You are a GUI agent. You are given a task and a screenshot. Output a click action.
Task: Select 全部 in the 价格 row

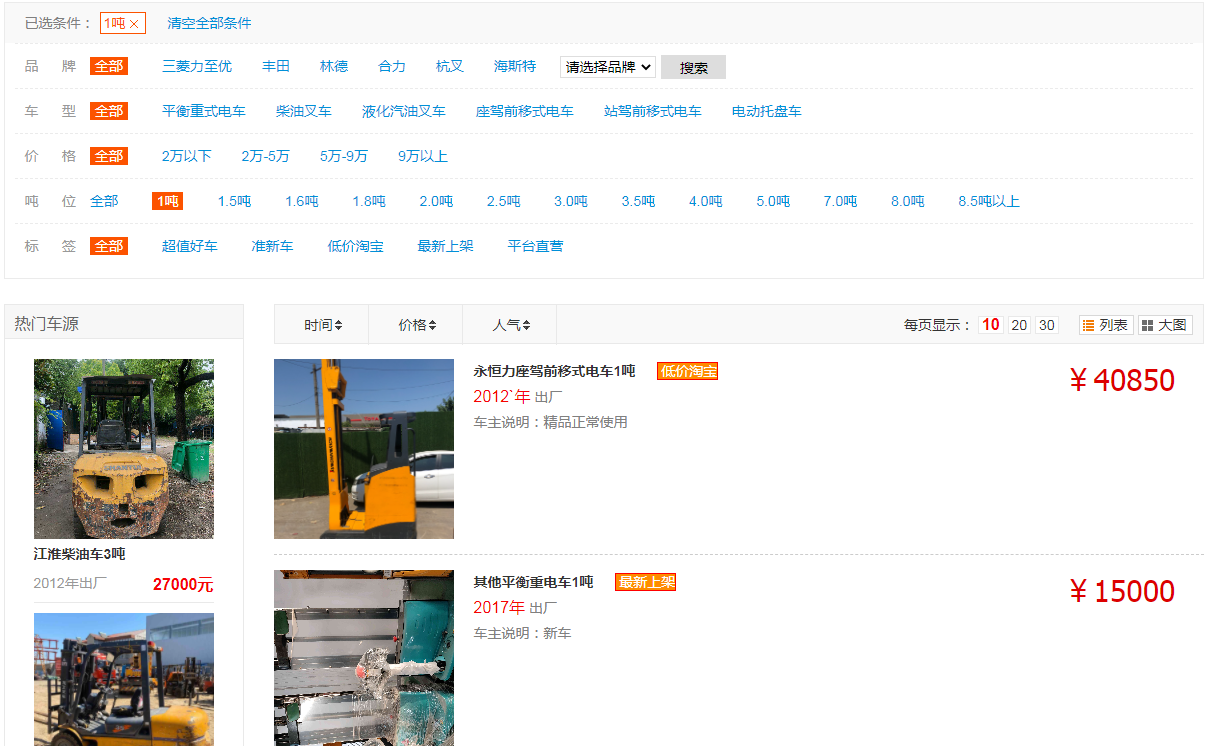click(x=109, y=156)
